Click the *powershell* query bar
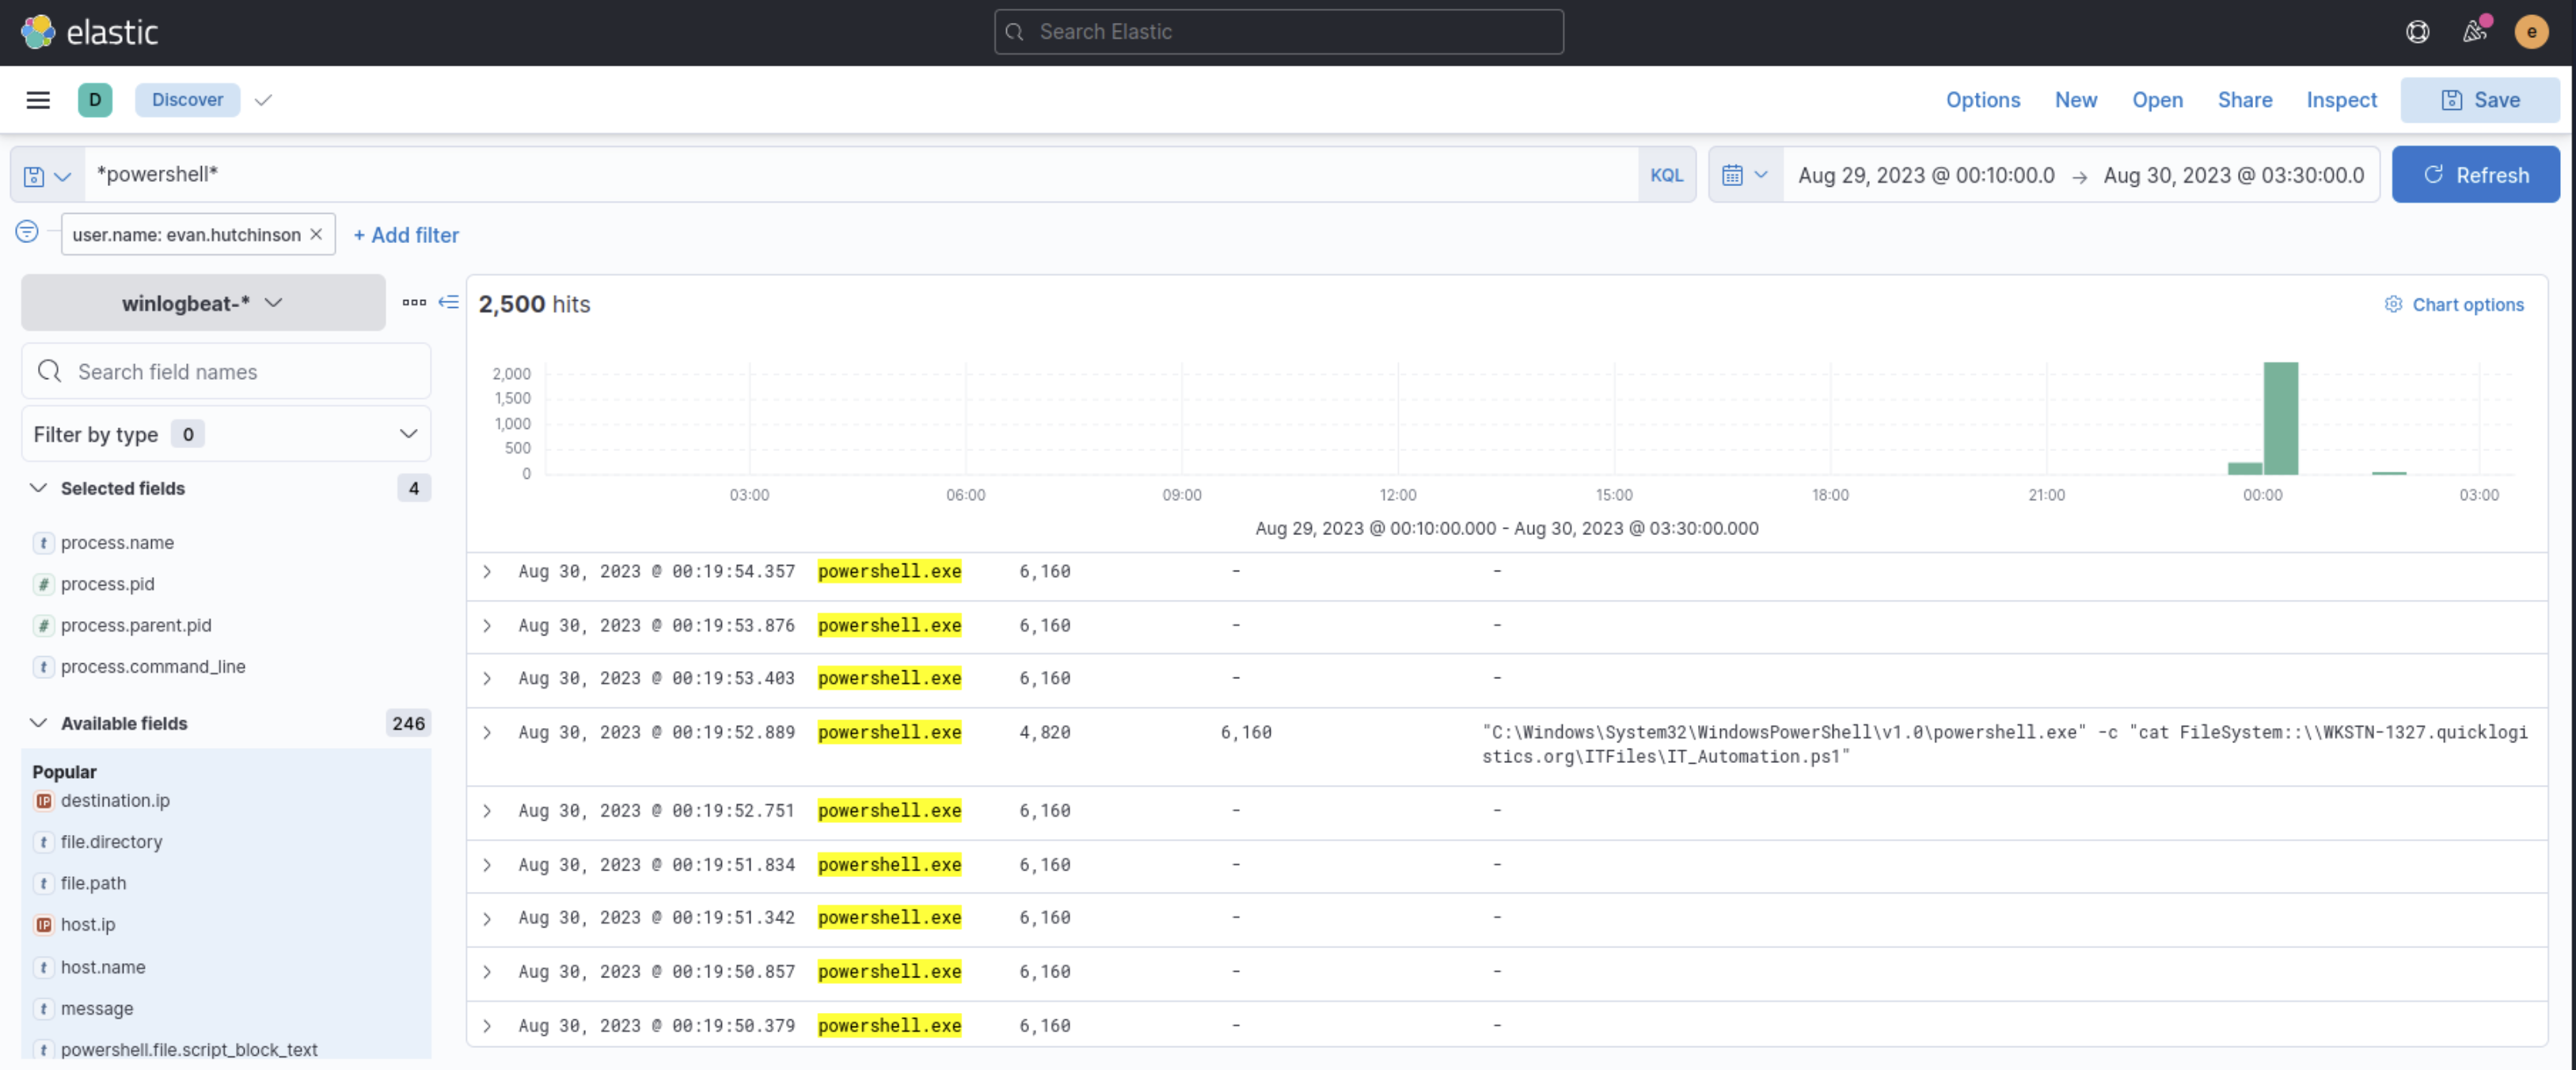Screen dimensions: 2576x1070 click(x=860, y=175)
